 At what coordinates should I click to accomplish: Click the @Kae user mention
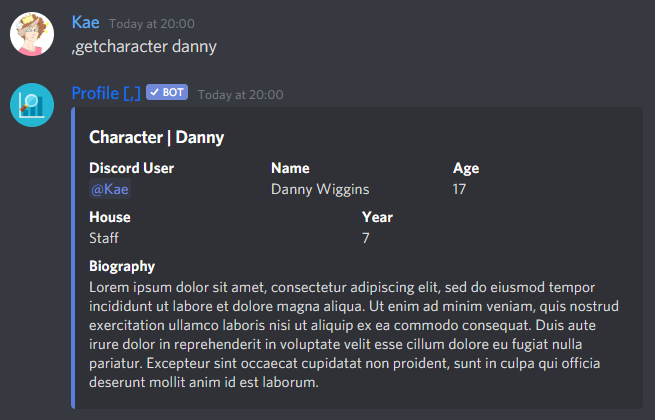pos(110,189)
